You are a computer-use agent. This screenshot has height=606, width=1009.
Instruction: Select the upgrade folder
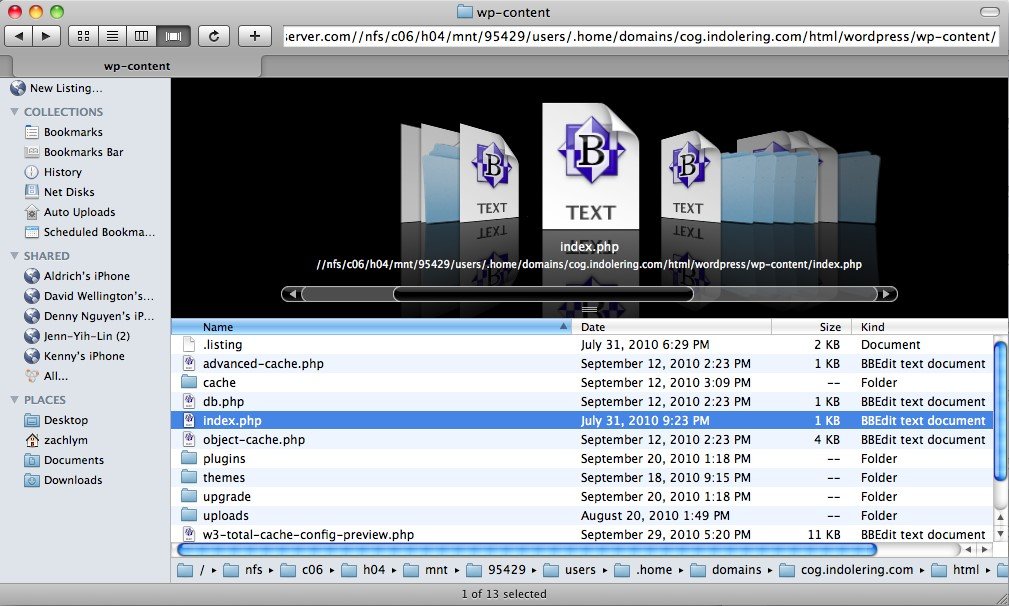[582, 497]
